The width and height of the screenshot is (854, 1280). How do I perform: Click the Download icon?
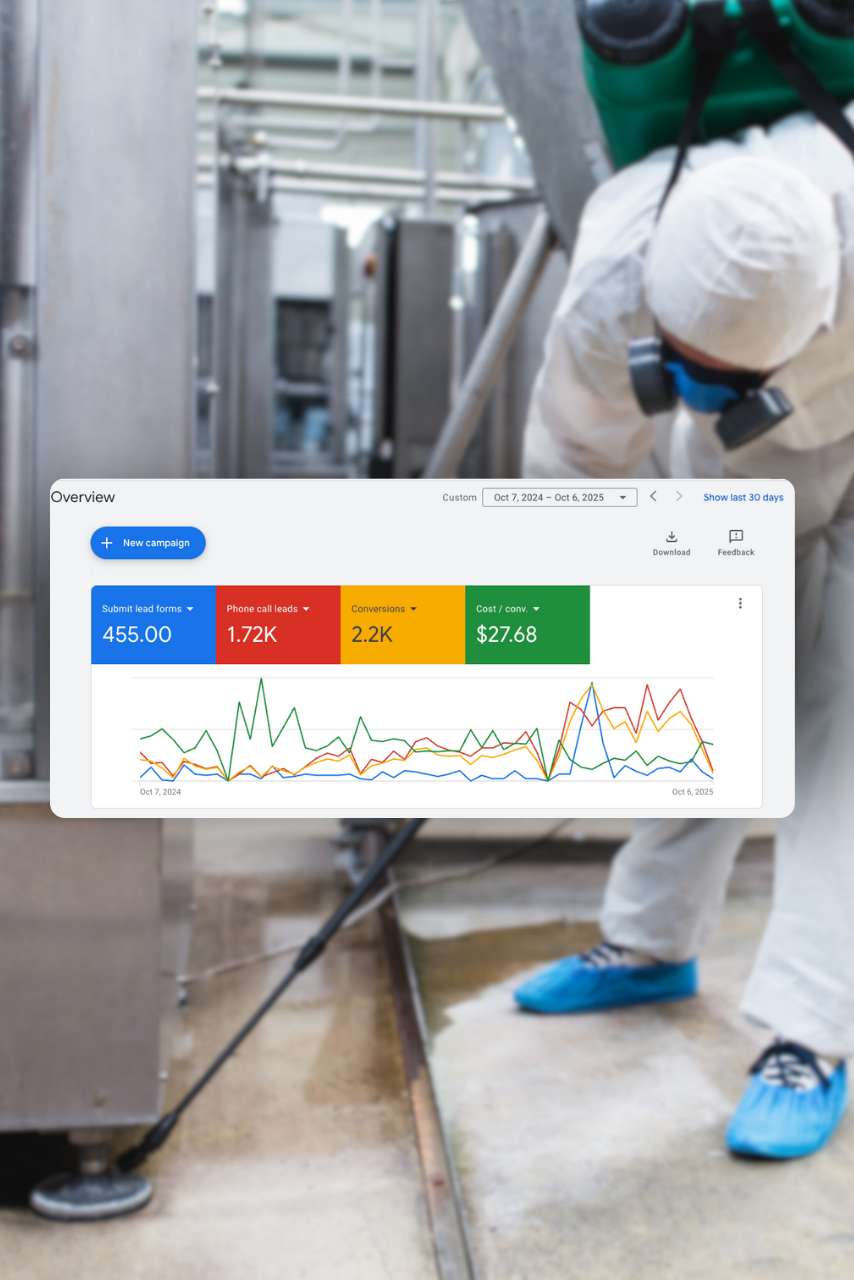(x=671, y=537)
